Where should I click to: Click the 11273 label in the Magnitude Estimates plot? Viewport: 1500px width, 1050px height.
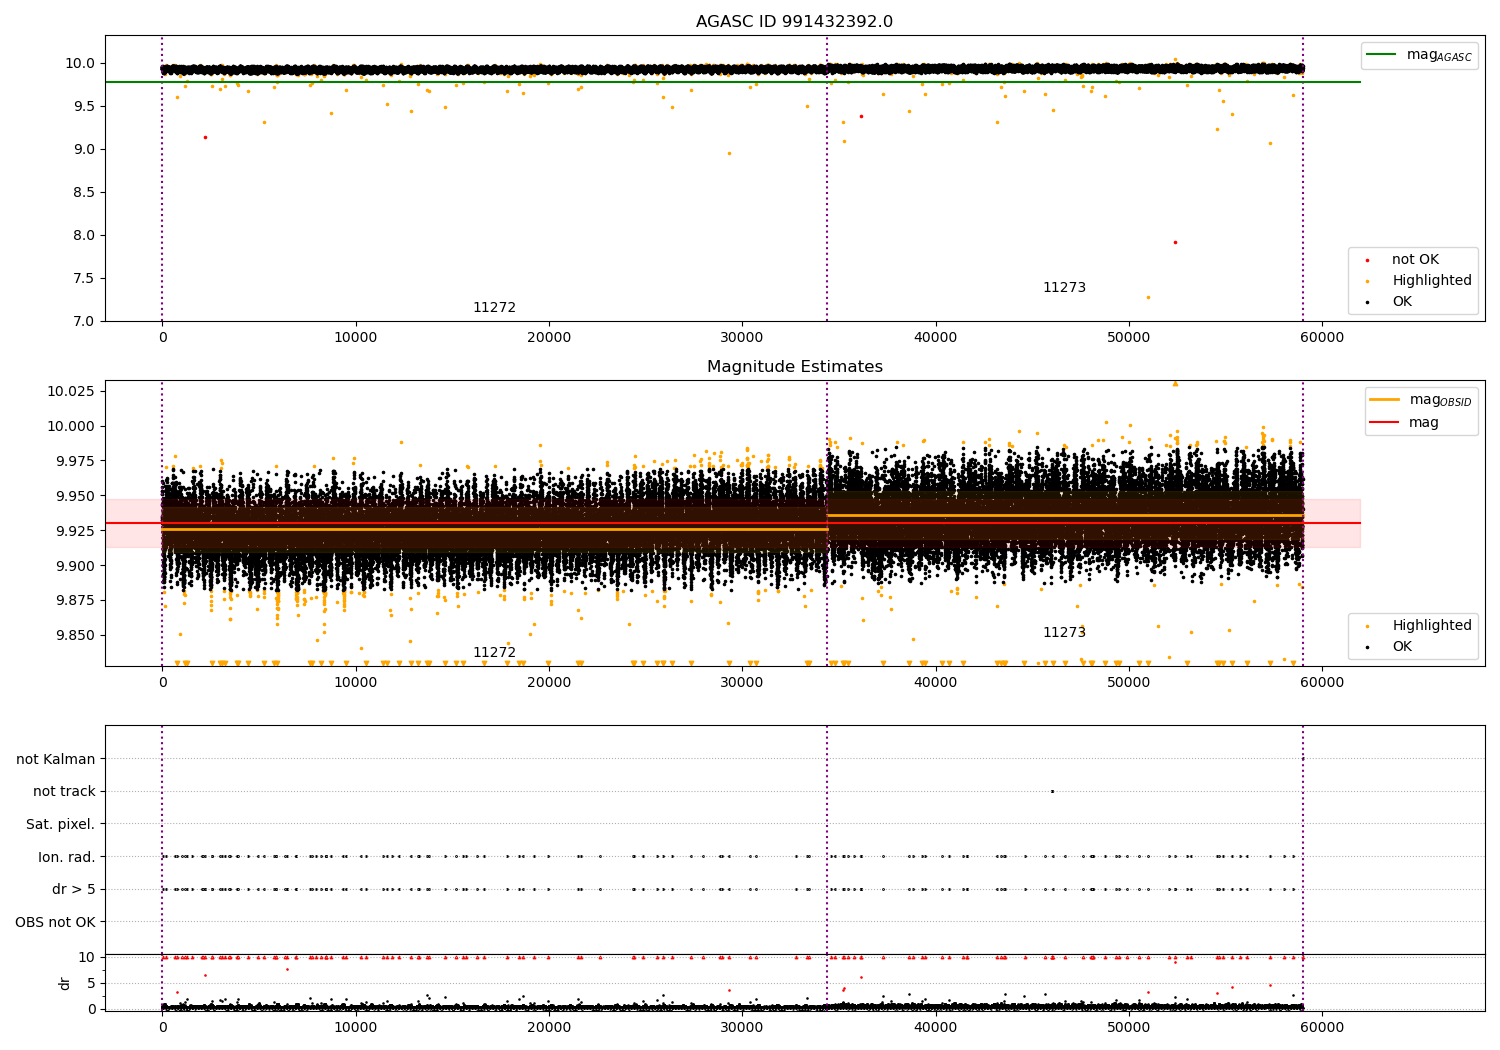1064,633
